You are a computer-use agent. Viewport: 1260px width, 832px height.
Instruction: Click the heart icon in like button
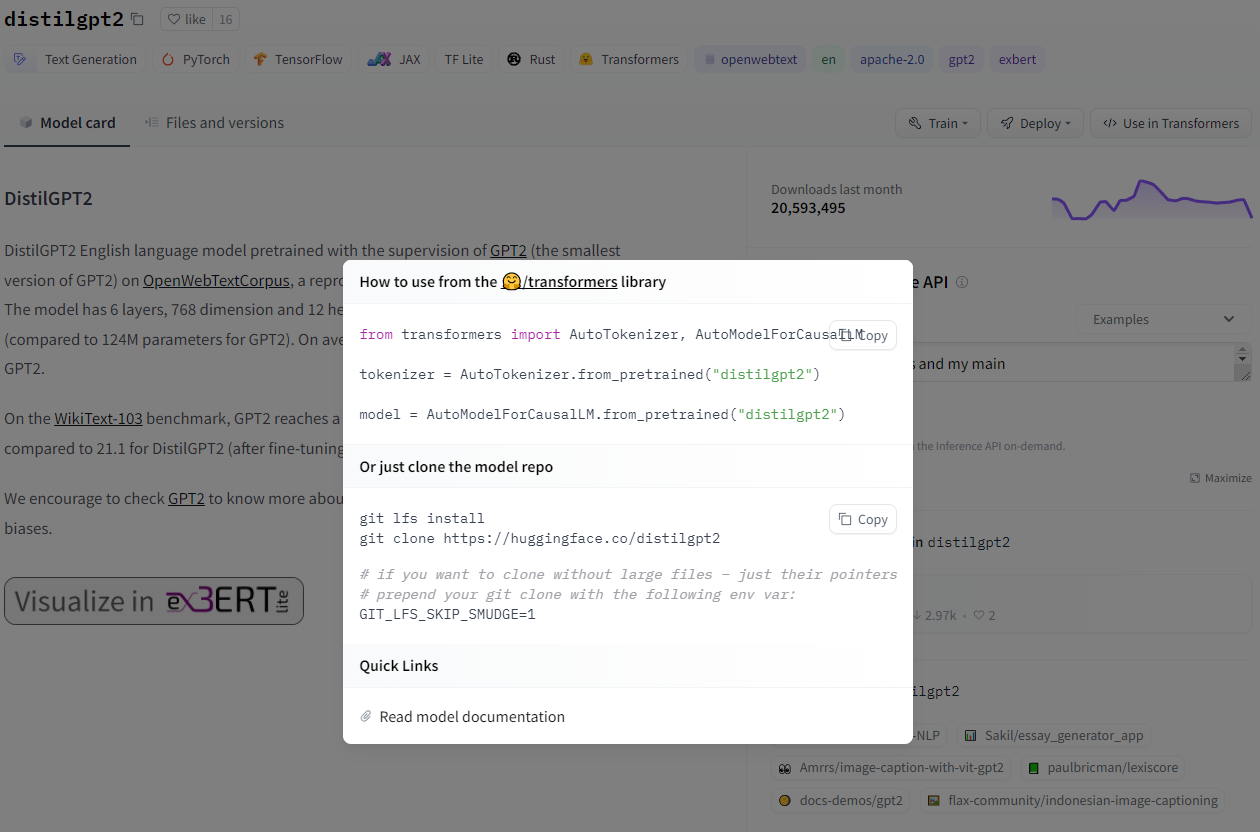[174, 19]
